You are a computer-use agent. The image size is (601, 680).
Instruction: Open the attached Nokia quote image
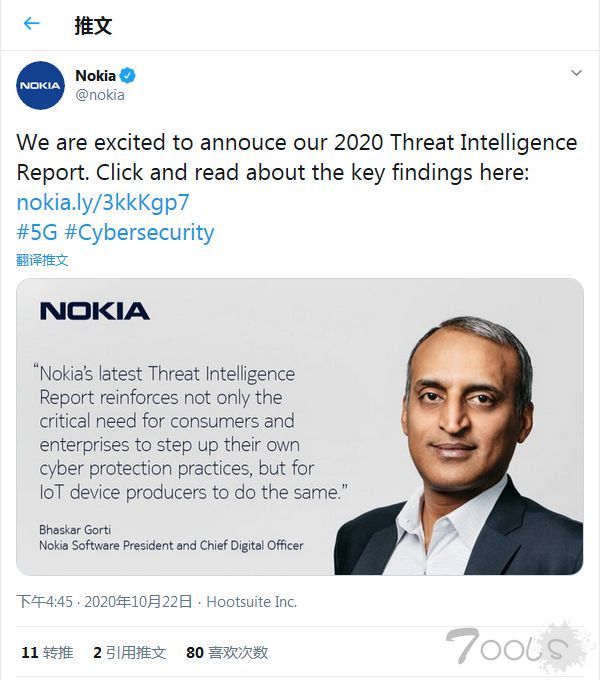pos(300,427)
